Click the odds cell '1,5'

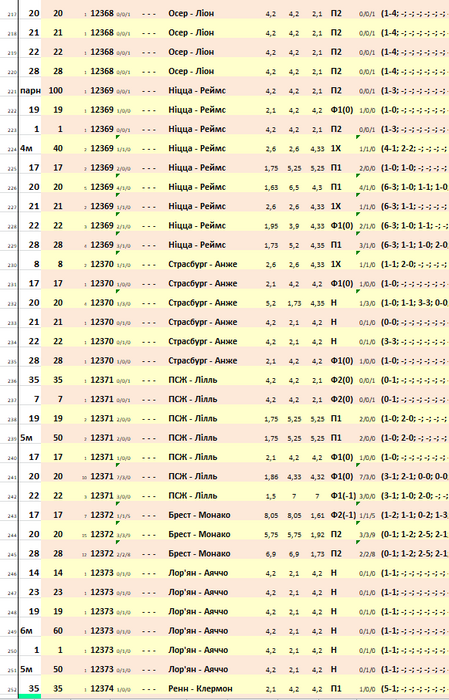click(271, 496)
